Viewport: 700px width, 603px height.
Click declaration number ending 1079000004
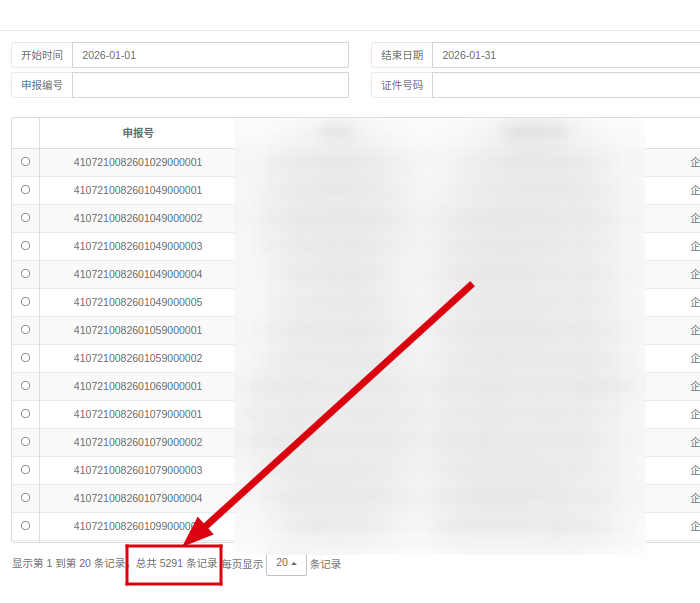pyautogui.click(x=138, y=498)
